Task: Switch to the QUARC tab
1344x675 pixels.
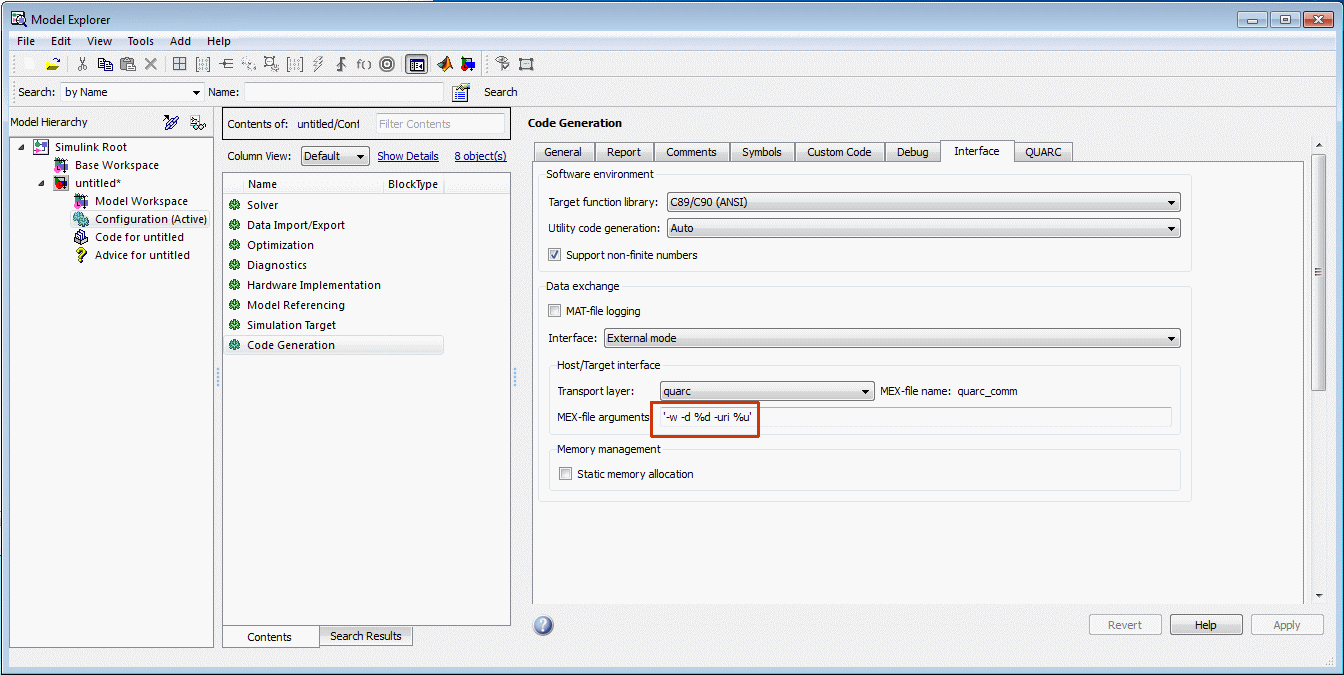Action: [1043, 152]
